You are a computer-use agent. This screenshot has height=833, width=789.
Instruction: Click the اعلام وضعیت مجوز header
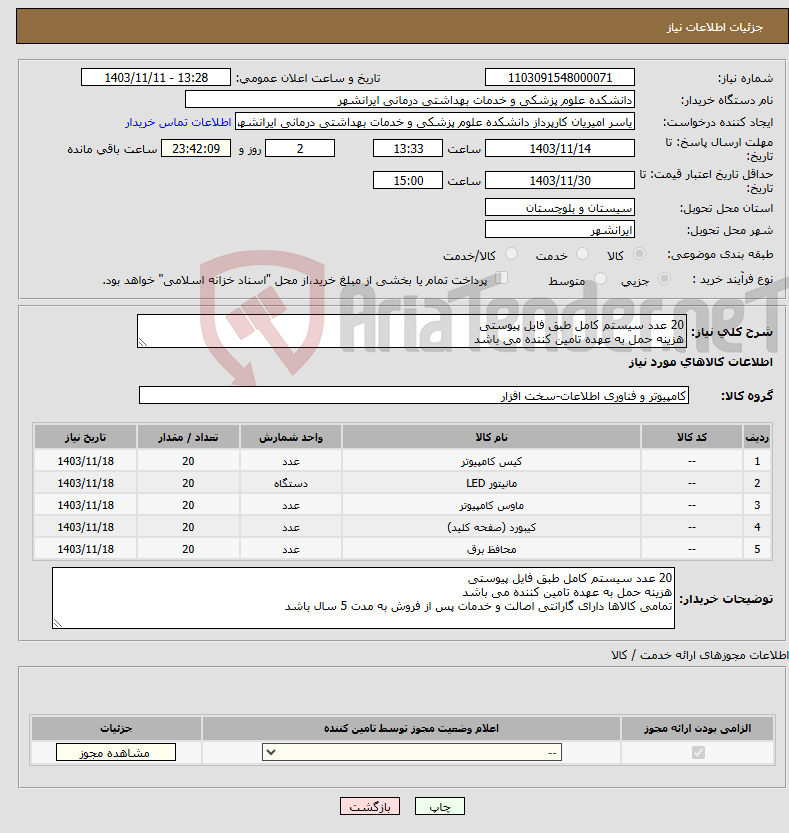[x=411, y=728]
